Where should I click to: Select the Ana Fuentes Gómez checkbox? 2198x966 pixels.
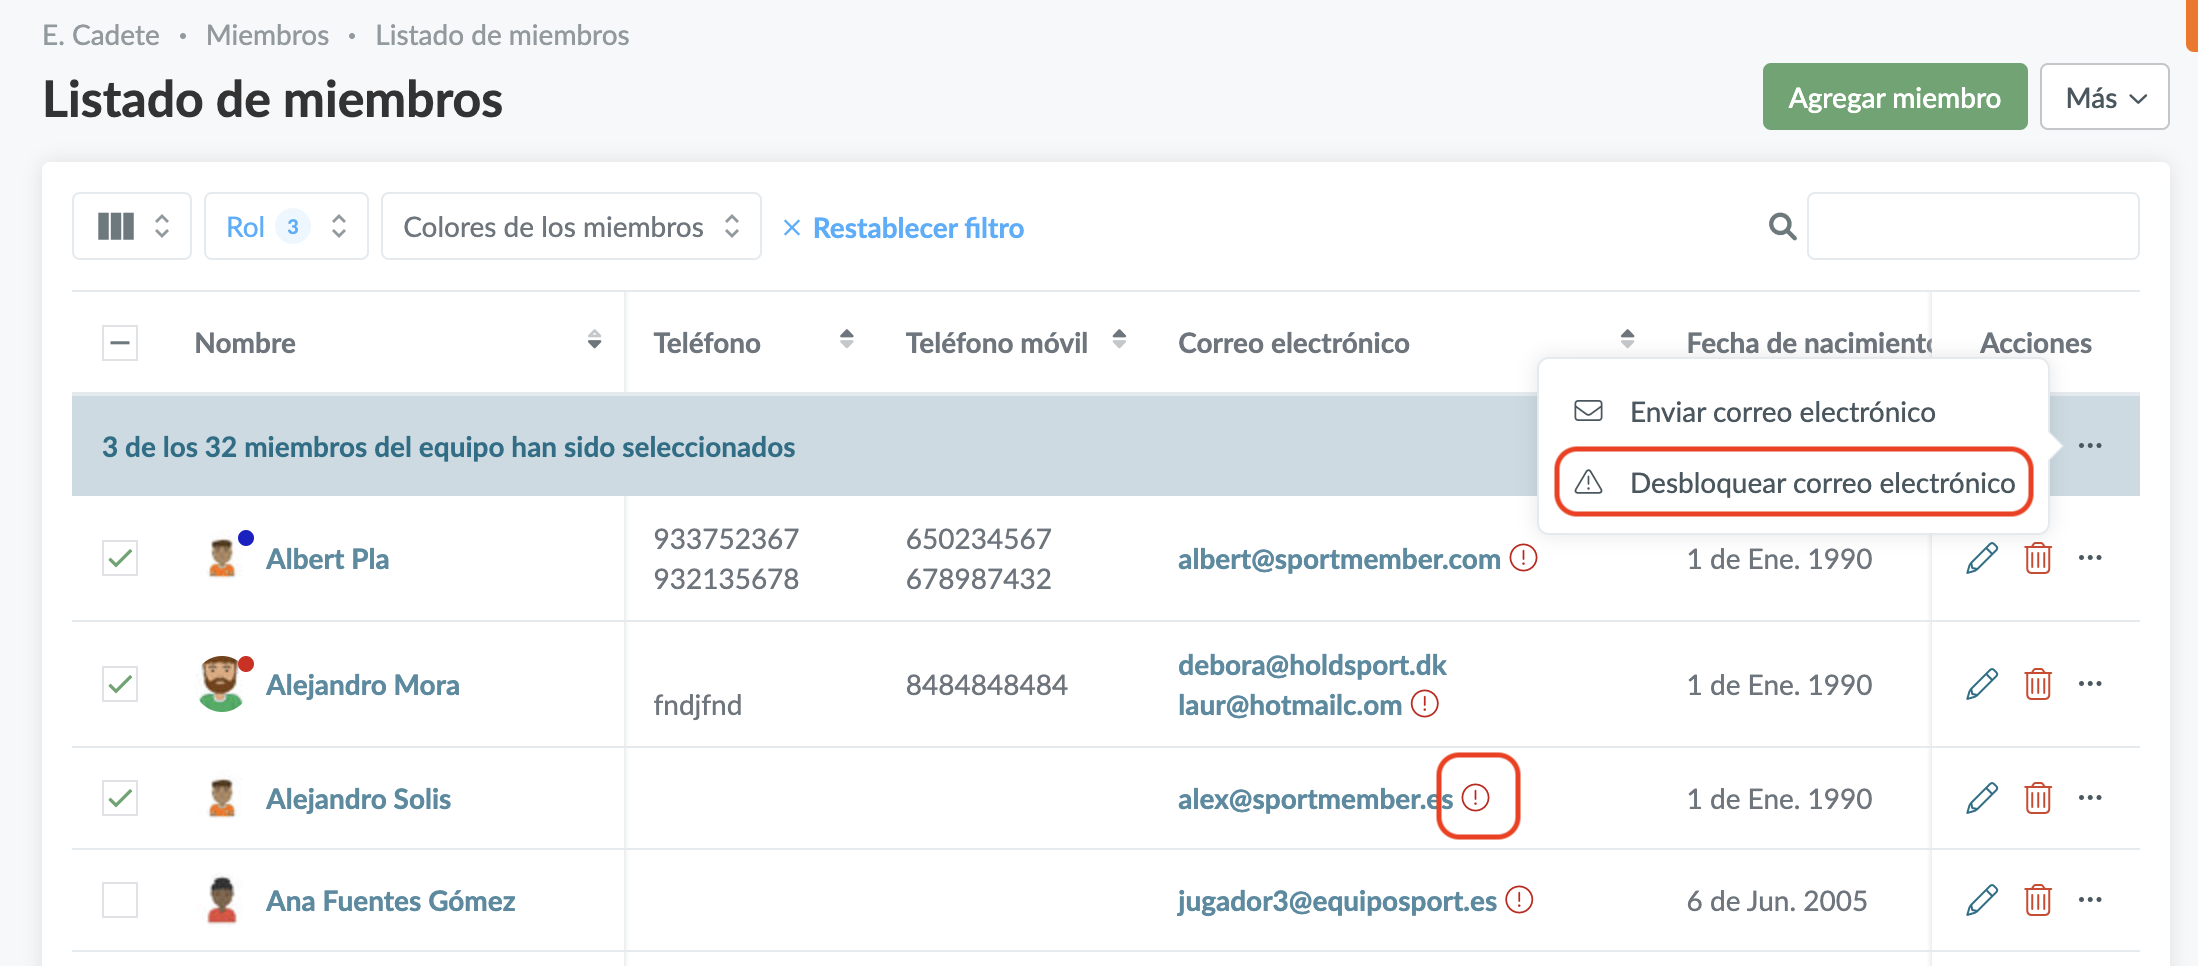pos(120,900)
